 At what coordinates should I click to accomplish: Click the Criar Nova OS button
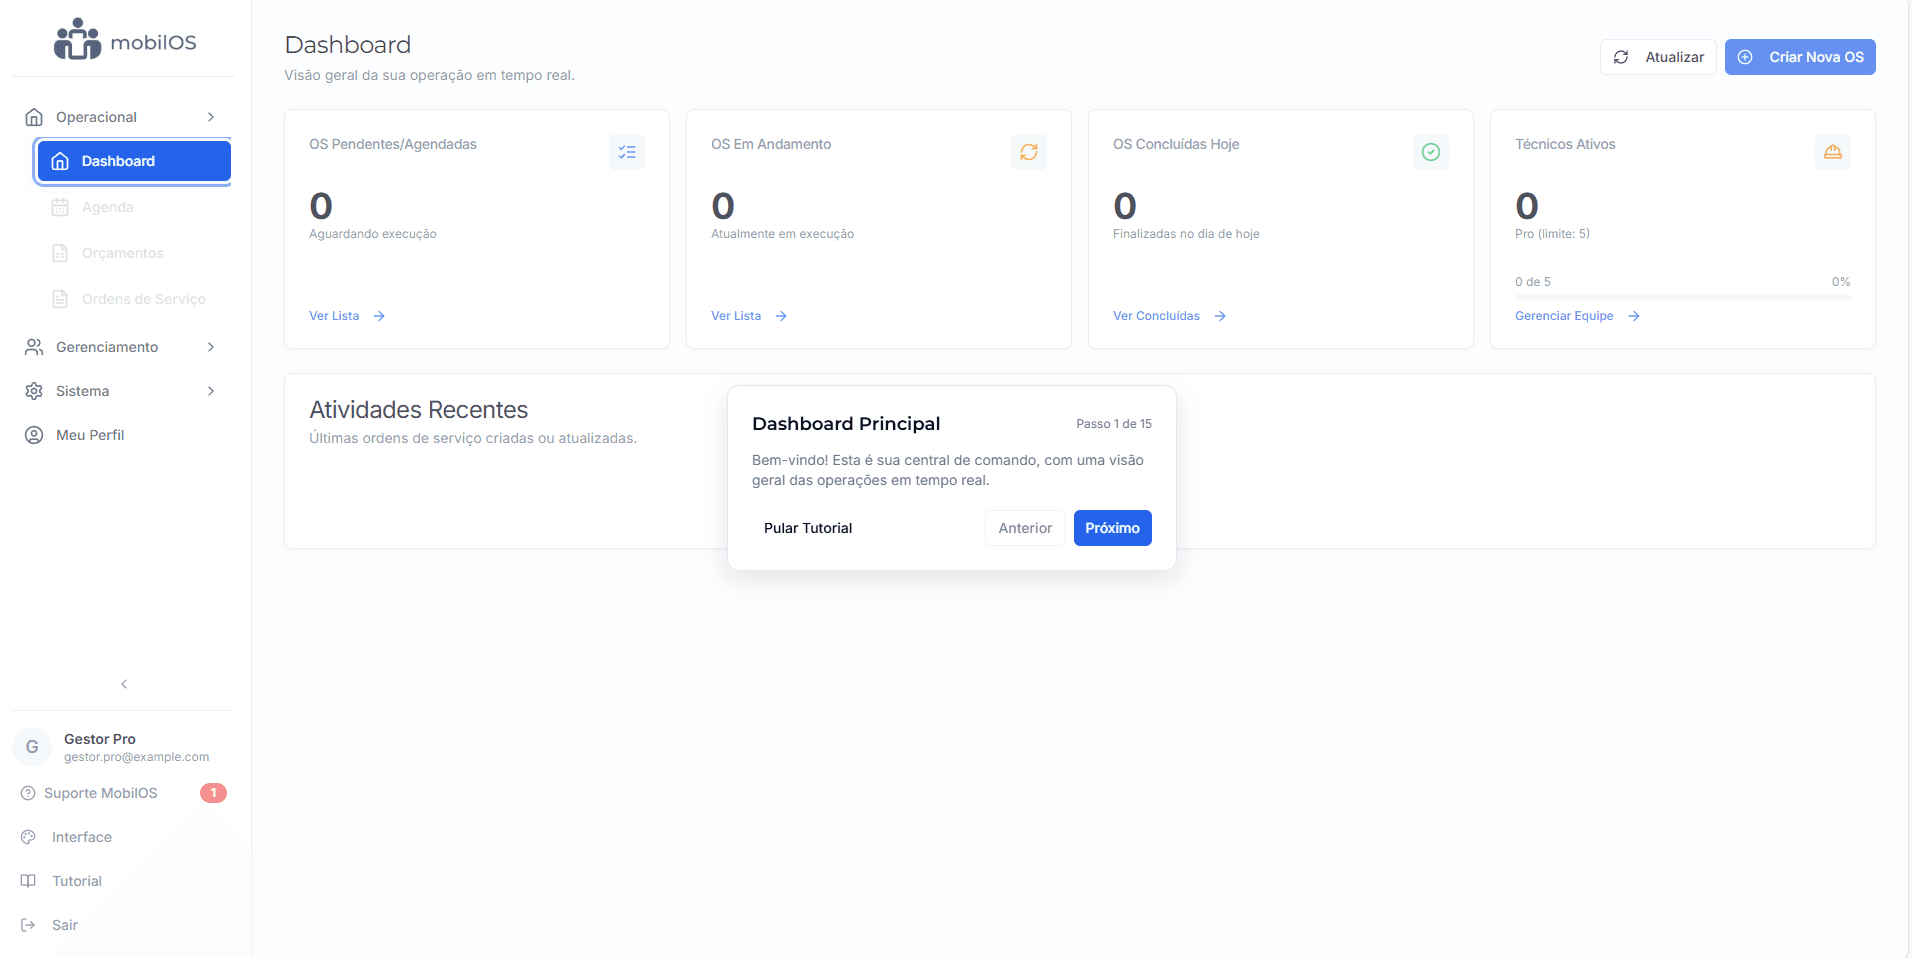[1800, 57]
